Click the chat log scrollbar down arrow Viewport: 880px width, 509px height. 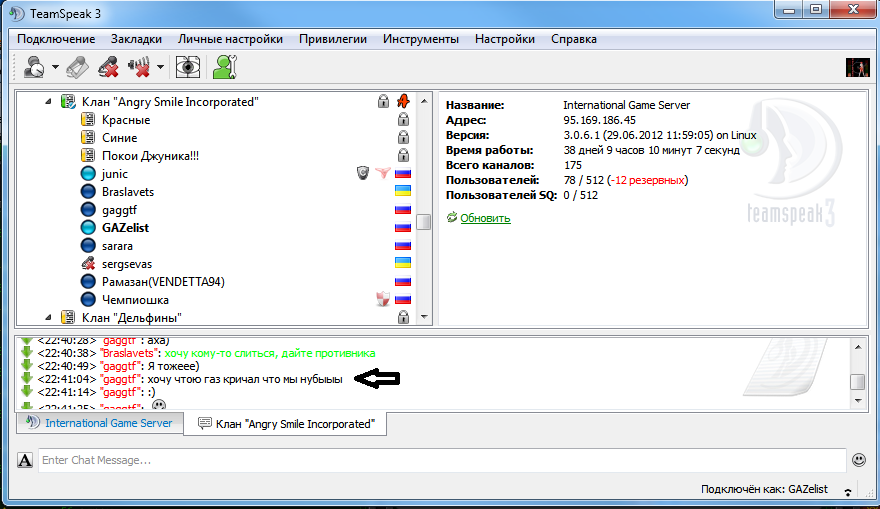858,400
